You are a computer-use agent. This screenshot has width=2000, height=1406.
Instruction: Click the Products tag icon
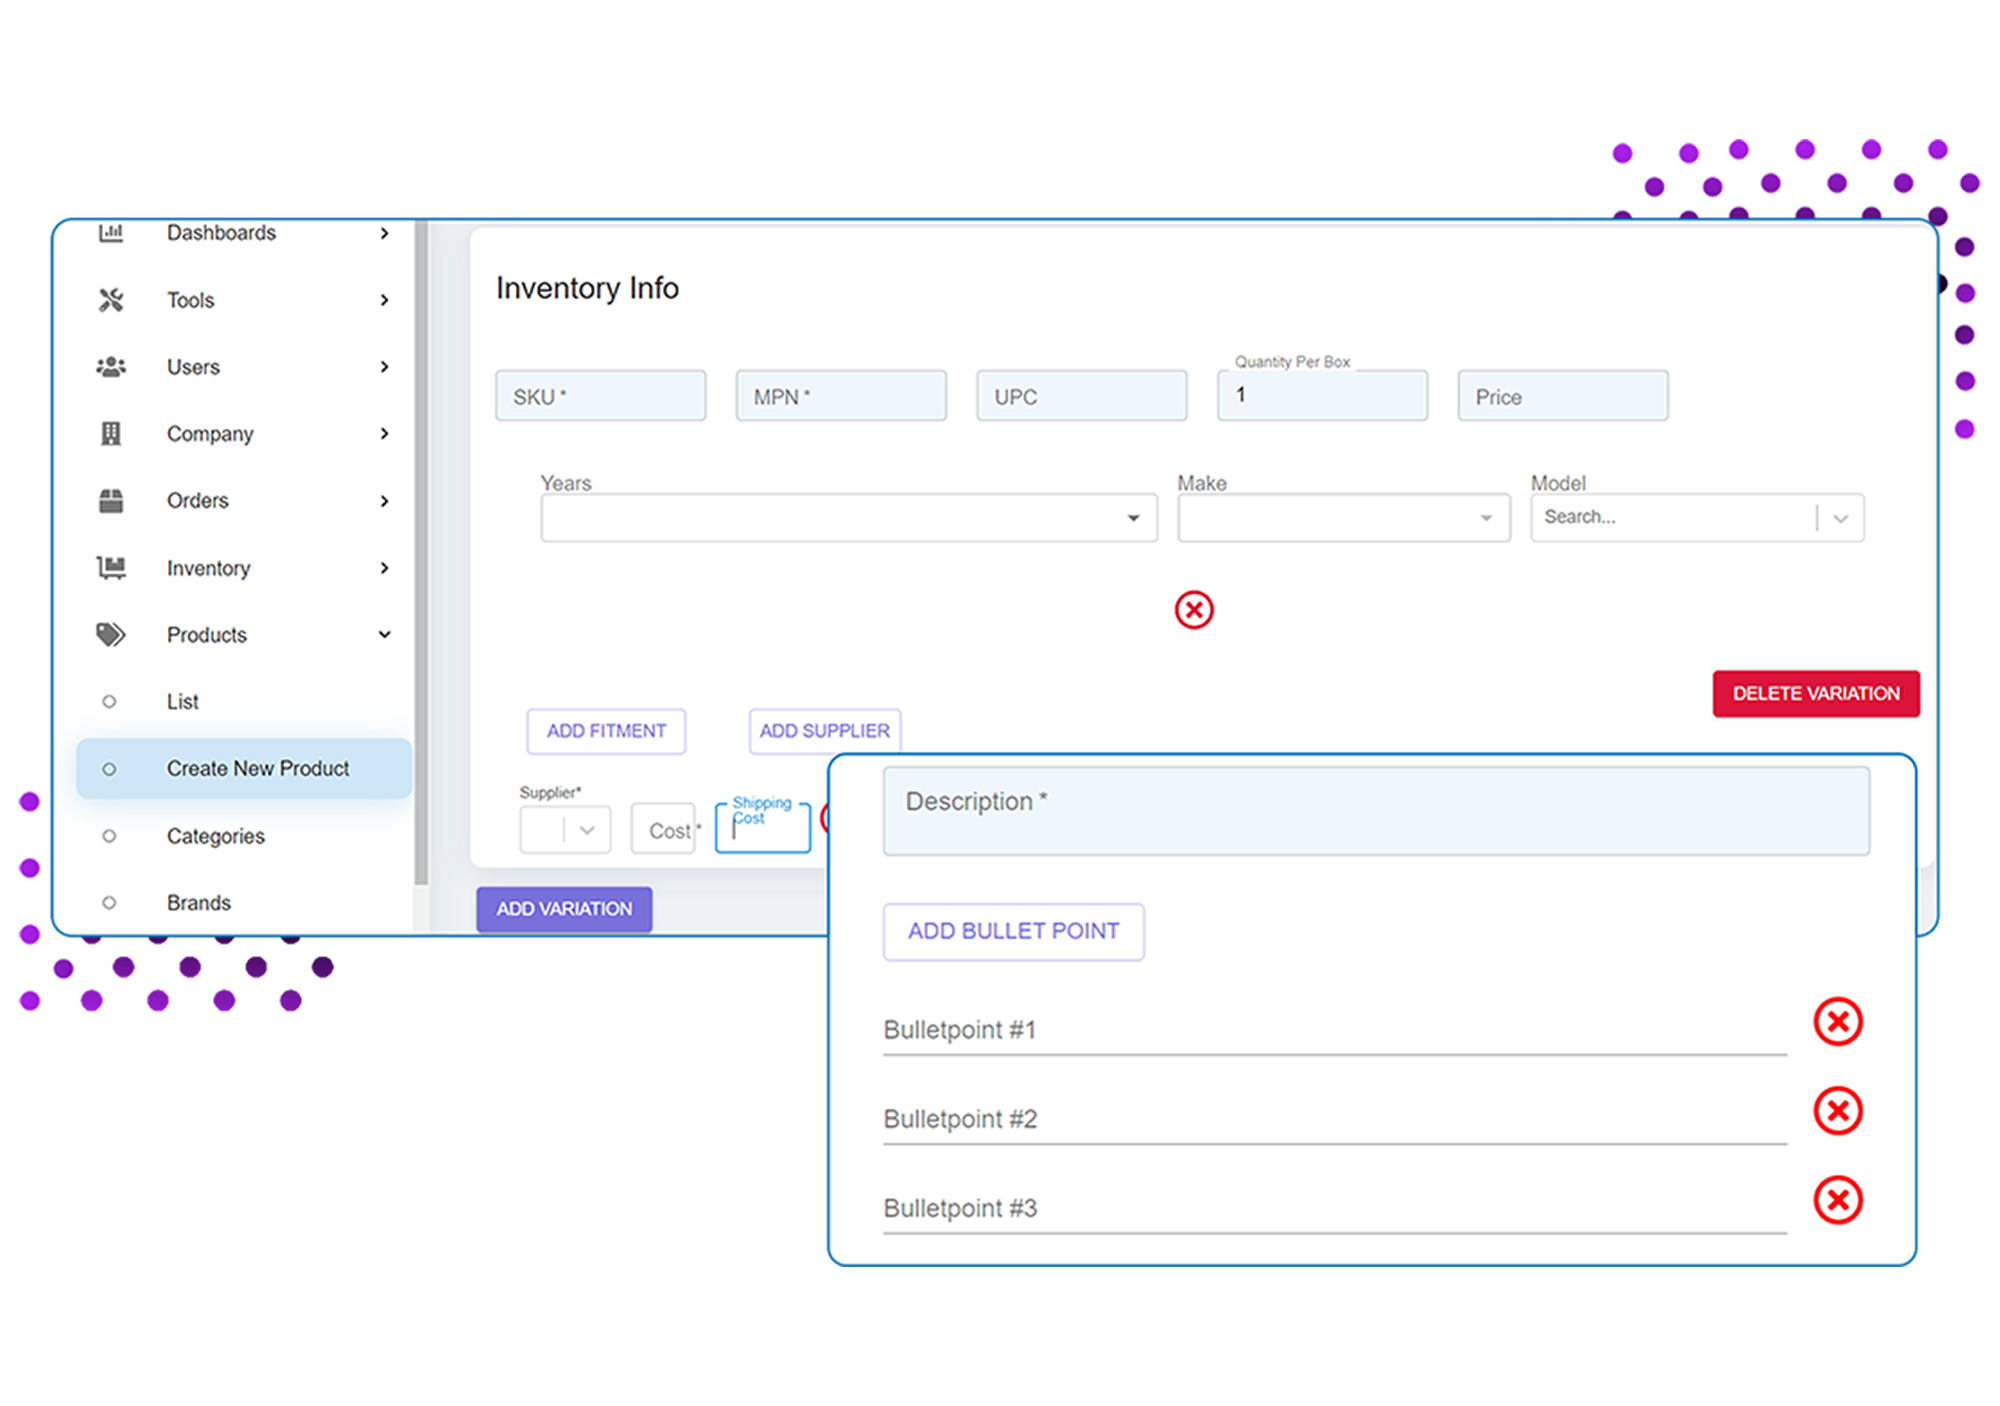click(x=111, y=635)
